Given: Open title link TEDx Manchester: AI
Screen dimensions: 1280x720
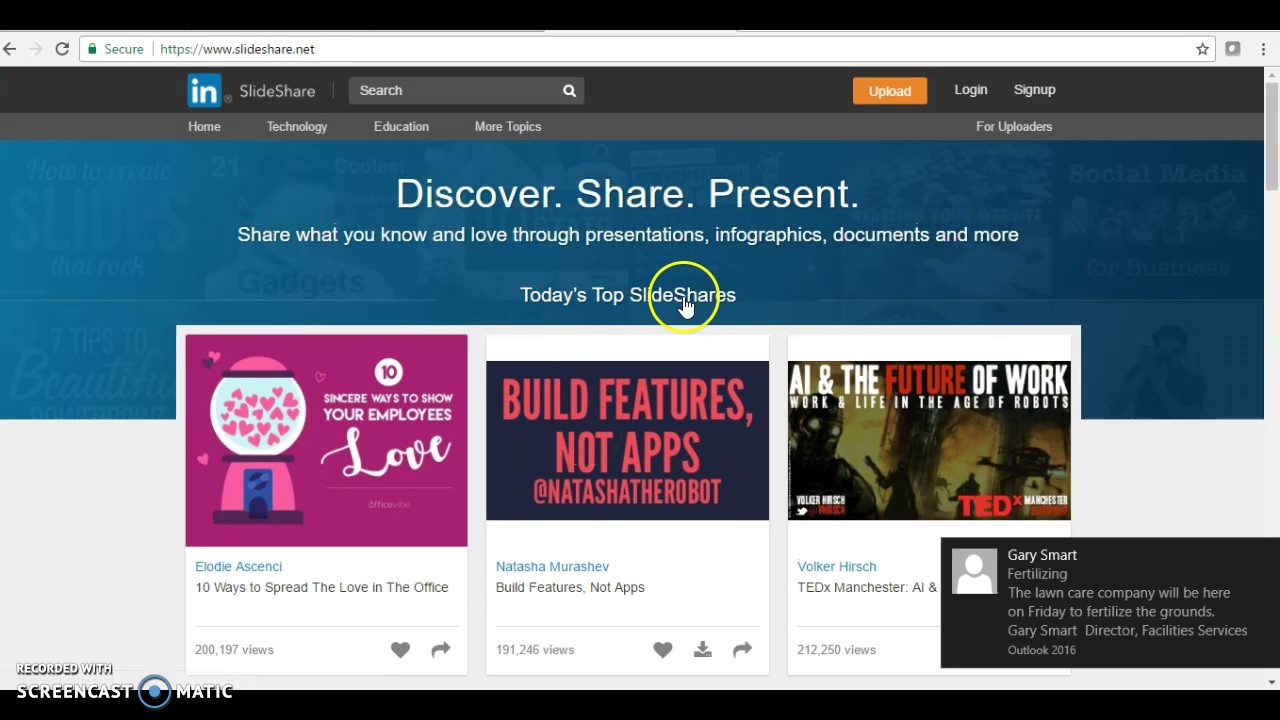Looking at the screenshot, I should click(867, 587).
